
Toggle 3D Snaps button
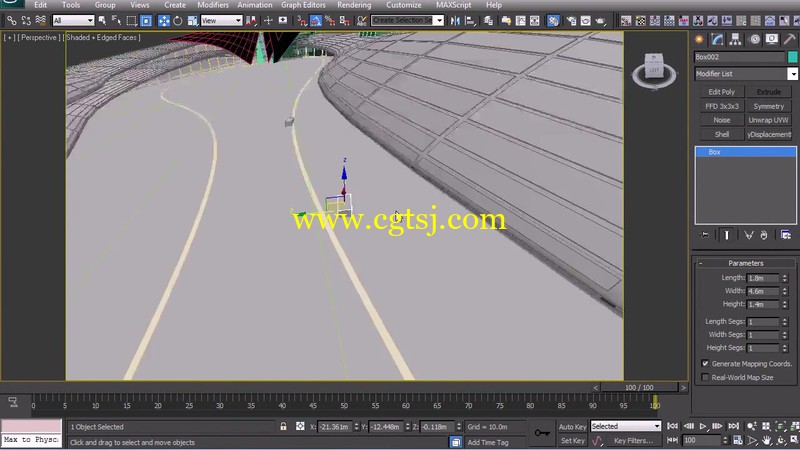coord(302,20)
